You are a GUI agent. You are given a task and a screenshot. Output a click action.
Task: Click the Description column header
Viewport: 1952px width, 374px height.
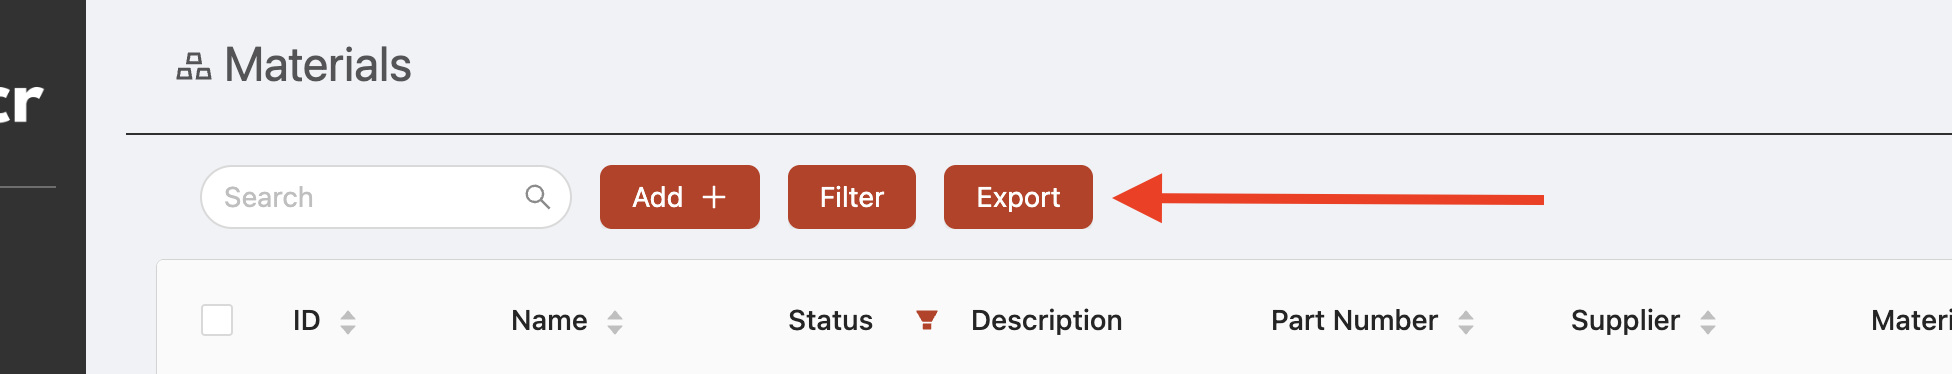pyautogui.click(x=1046, y=320)
